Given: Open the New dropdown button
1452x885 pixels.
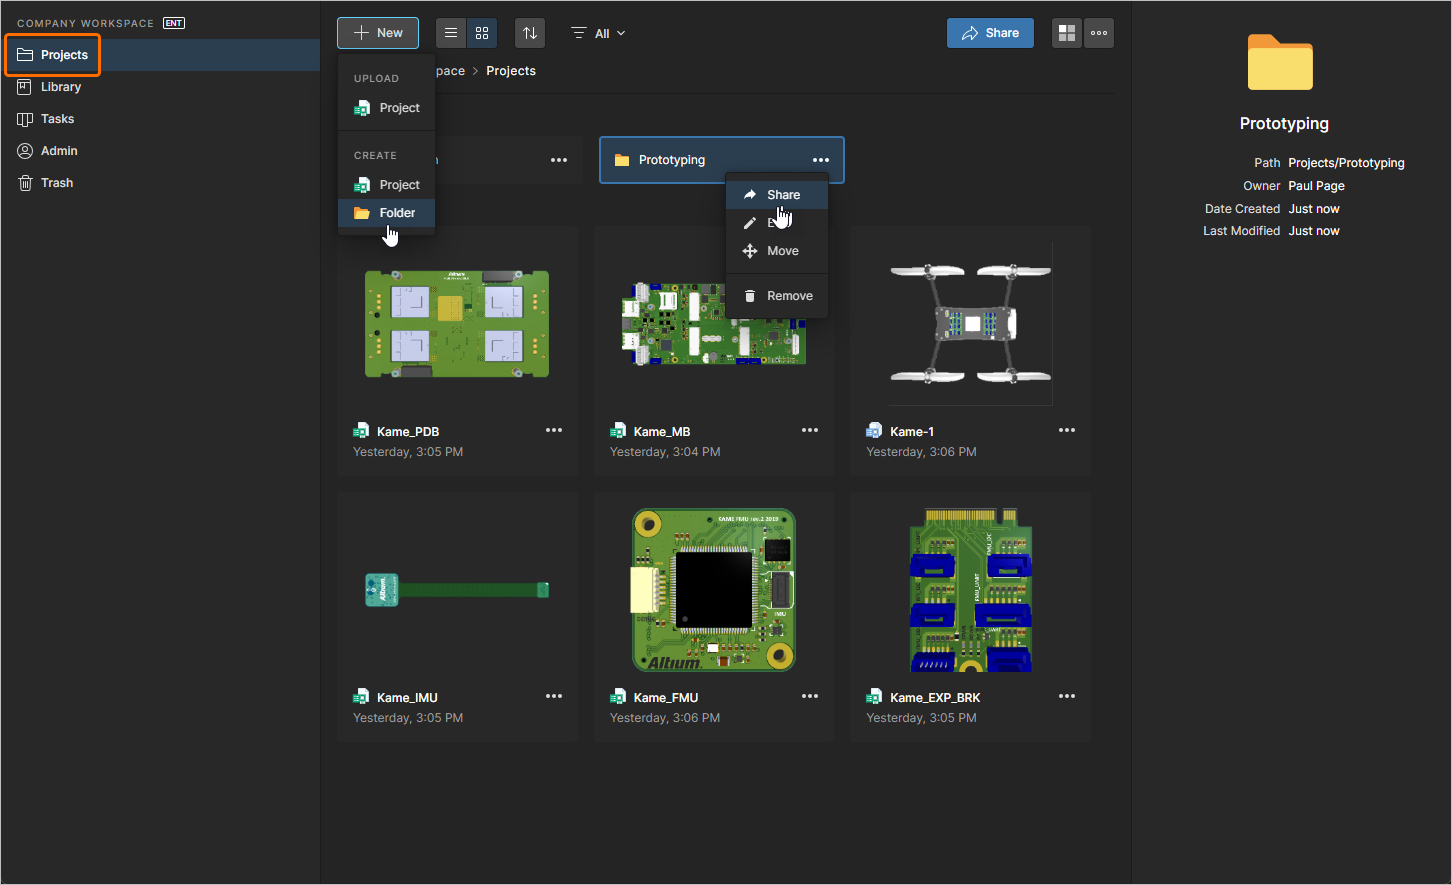Looking at the screenshot, I should tap(377, 32).
